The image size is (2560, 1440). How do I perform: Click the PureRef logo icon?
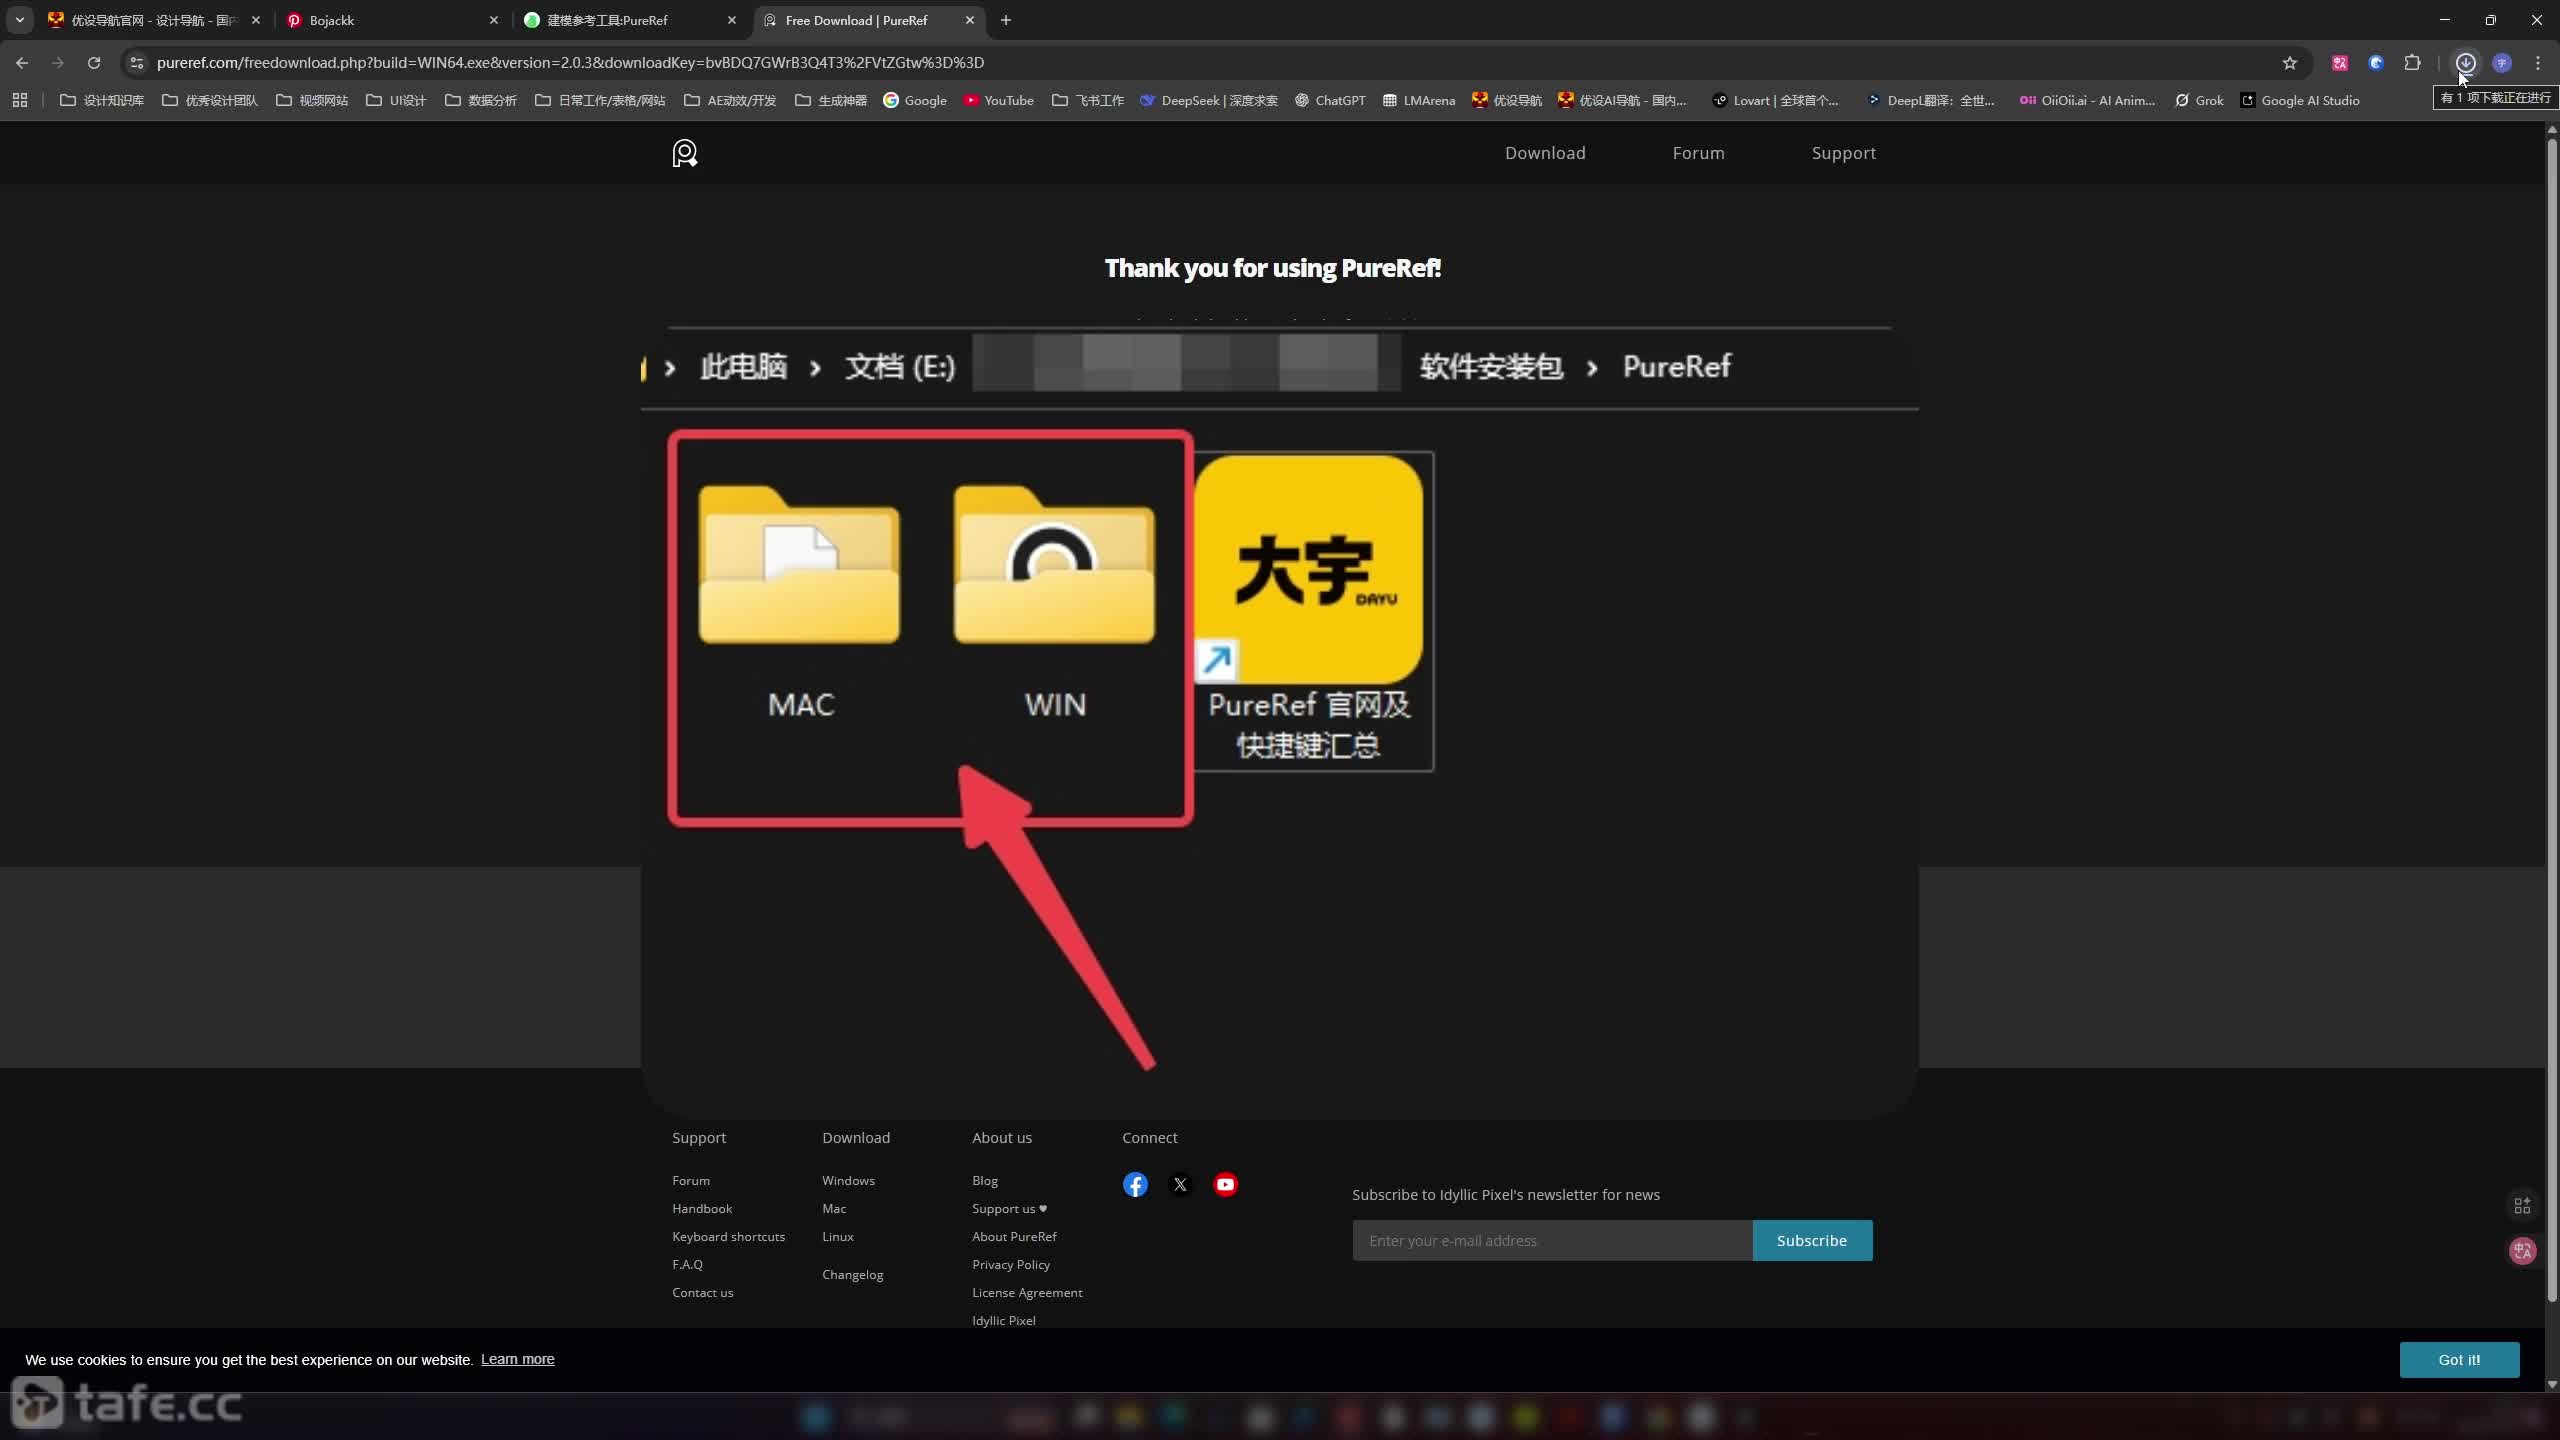point(685,153)
